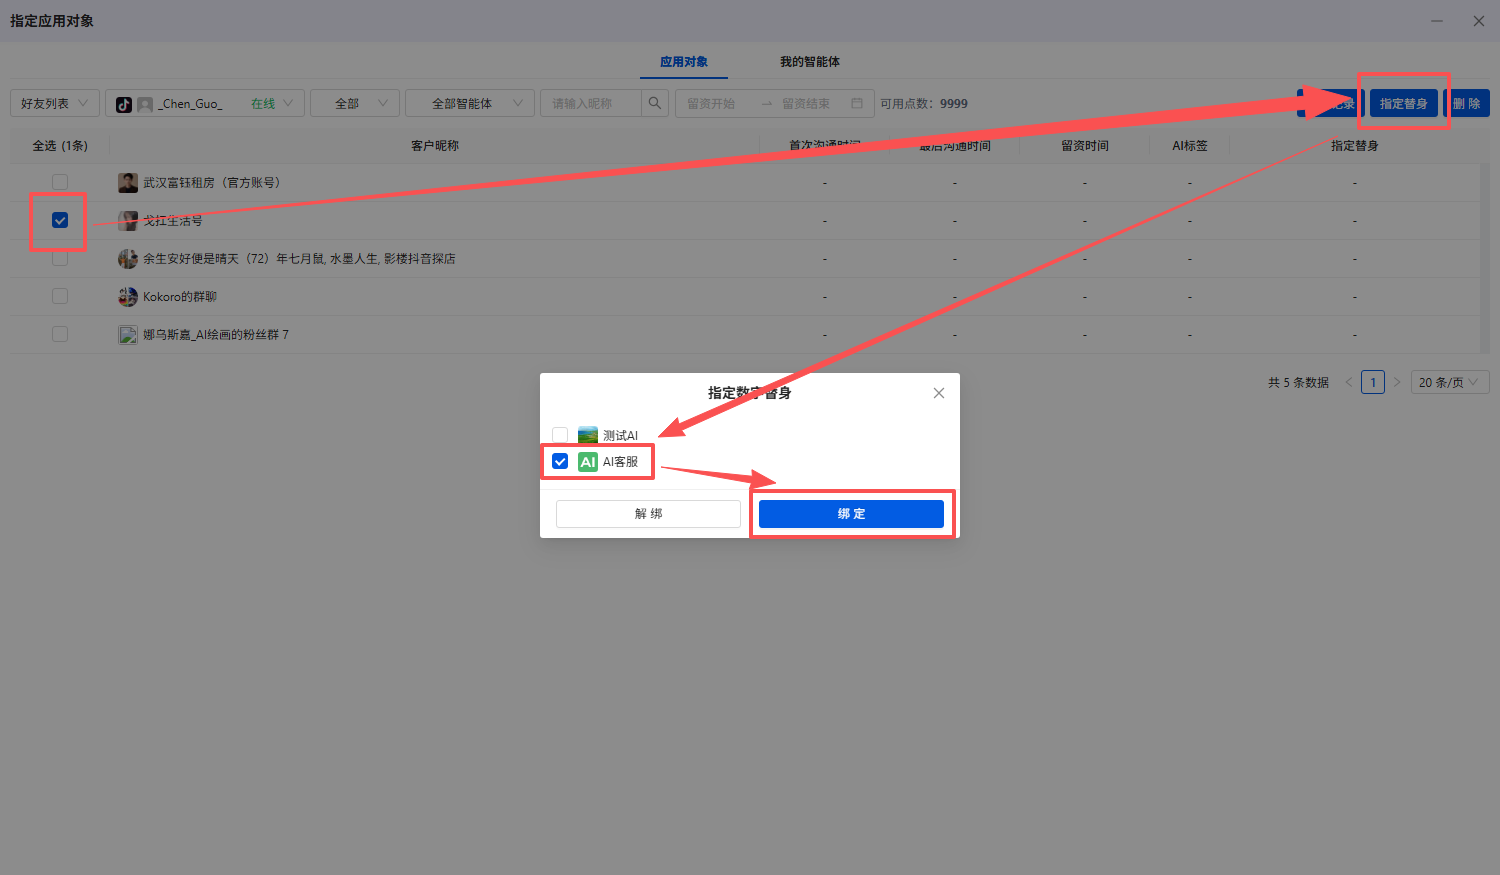Click the 共 5 条数据 text
Image resolution: width=1500 pixels, height=875 pixels.
pos(1298,382)
